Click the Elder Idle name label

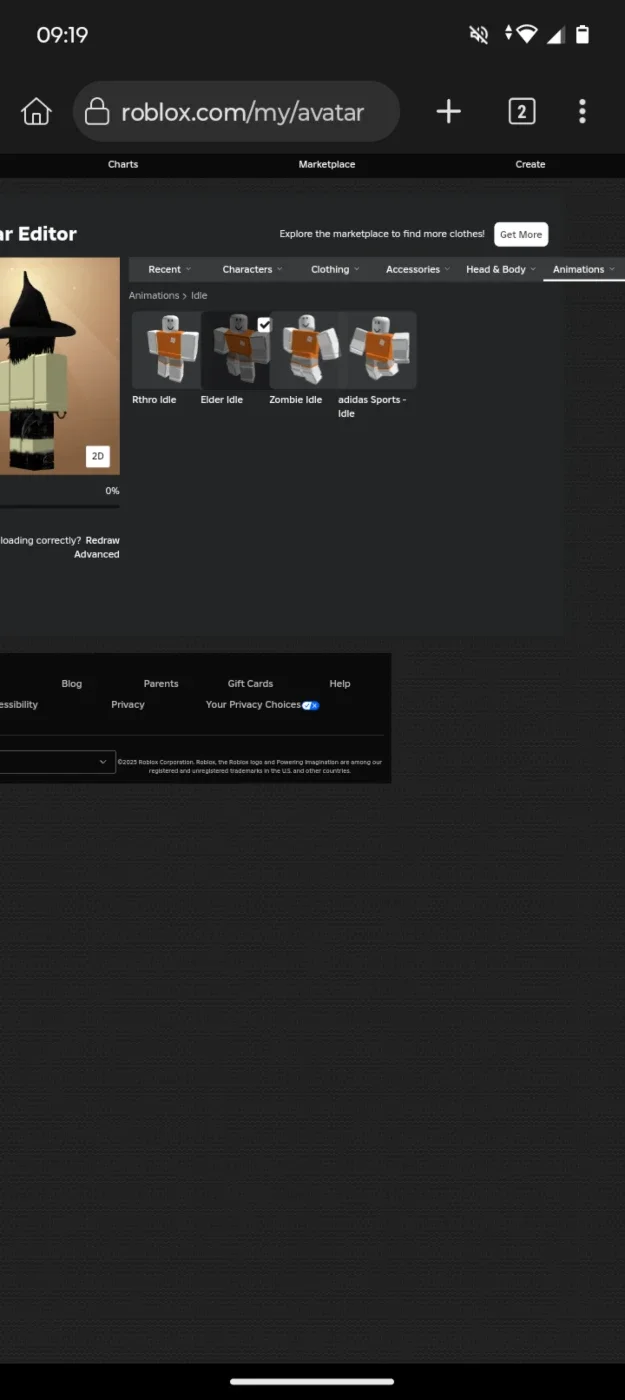[x=222, y=400]
